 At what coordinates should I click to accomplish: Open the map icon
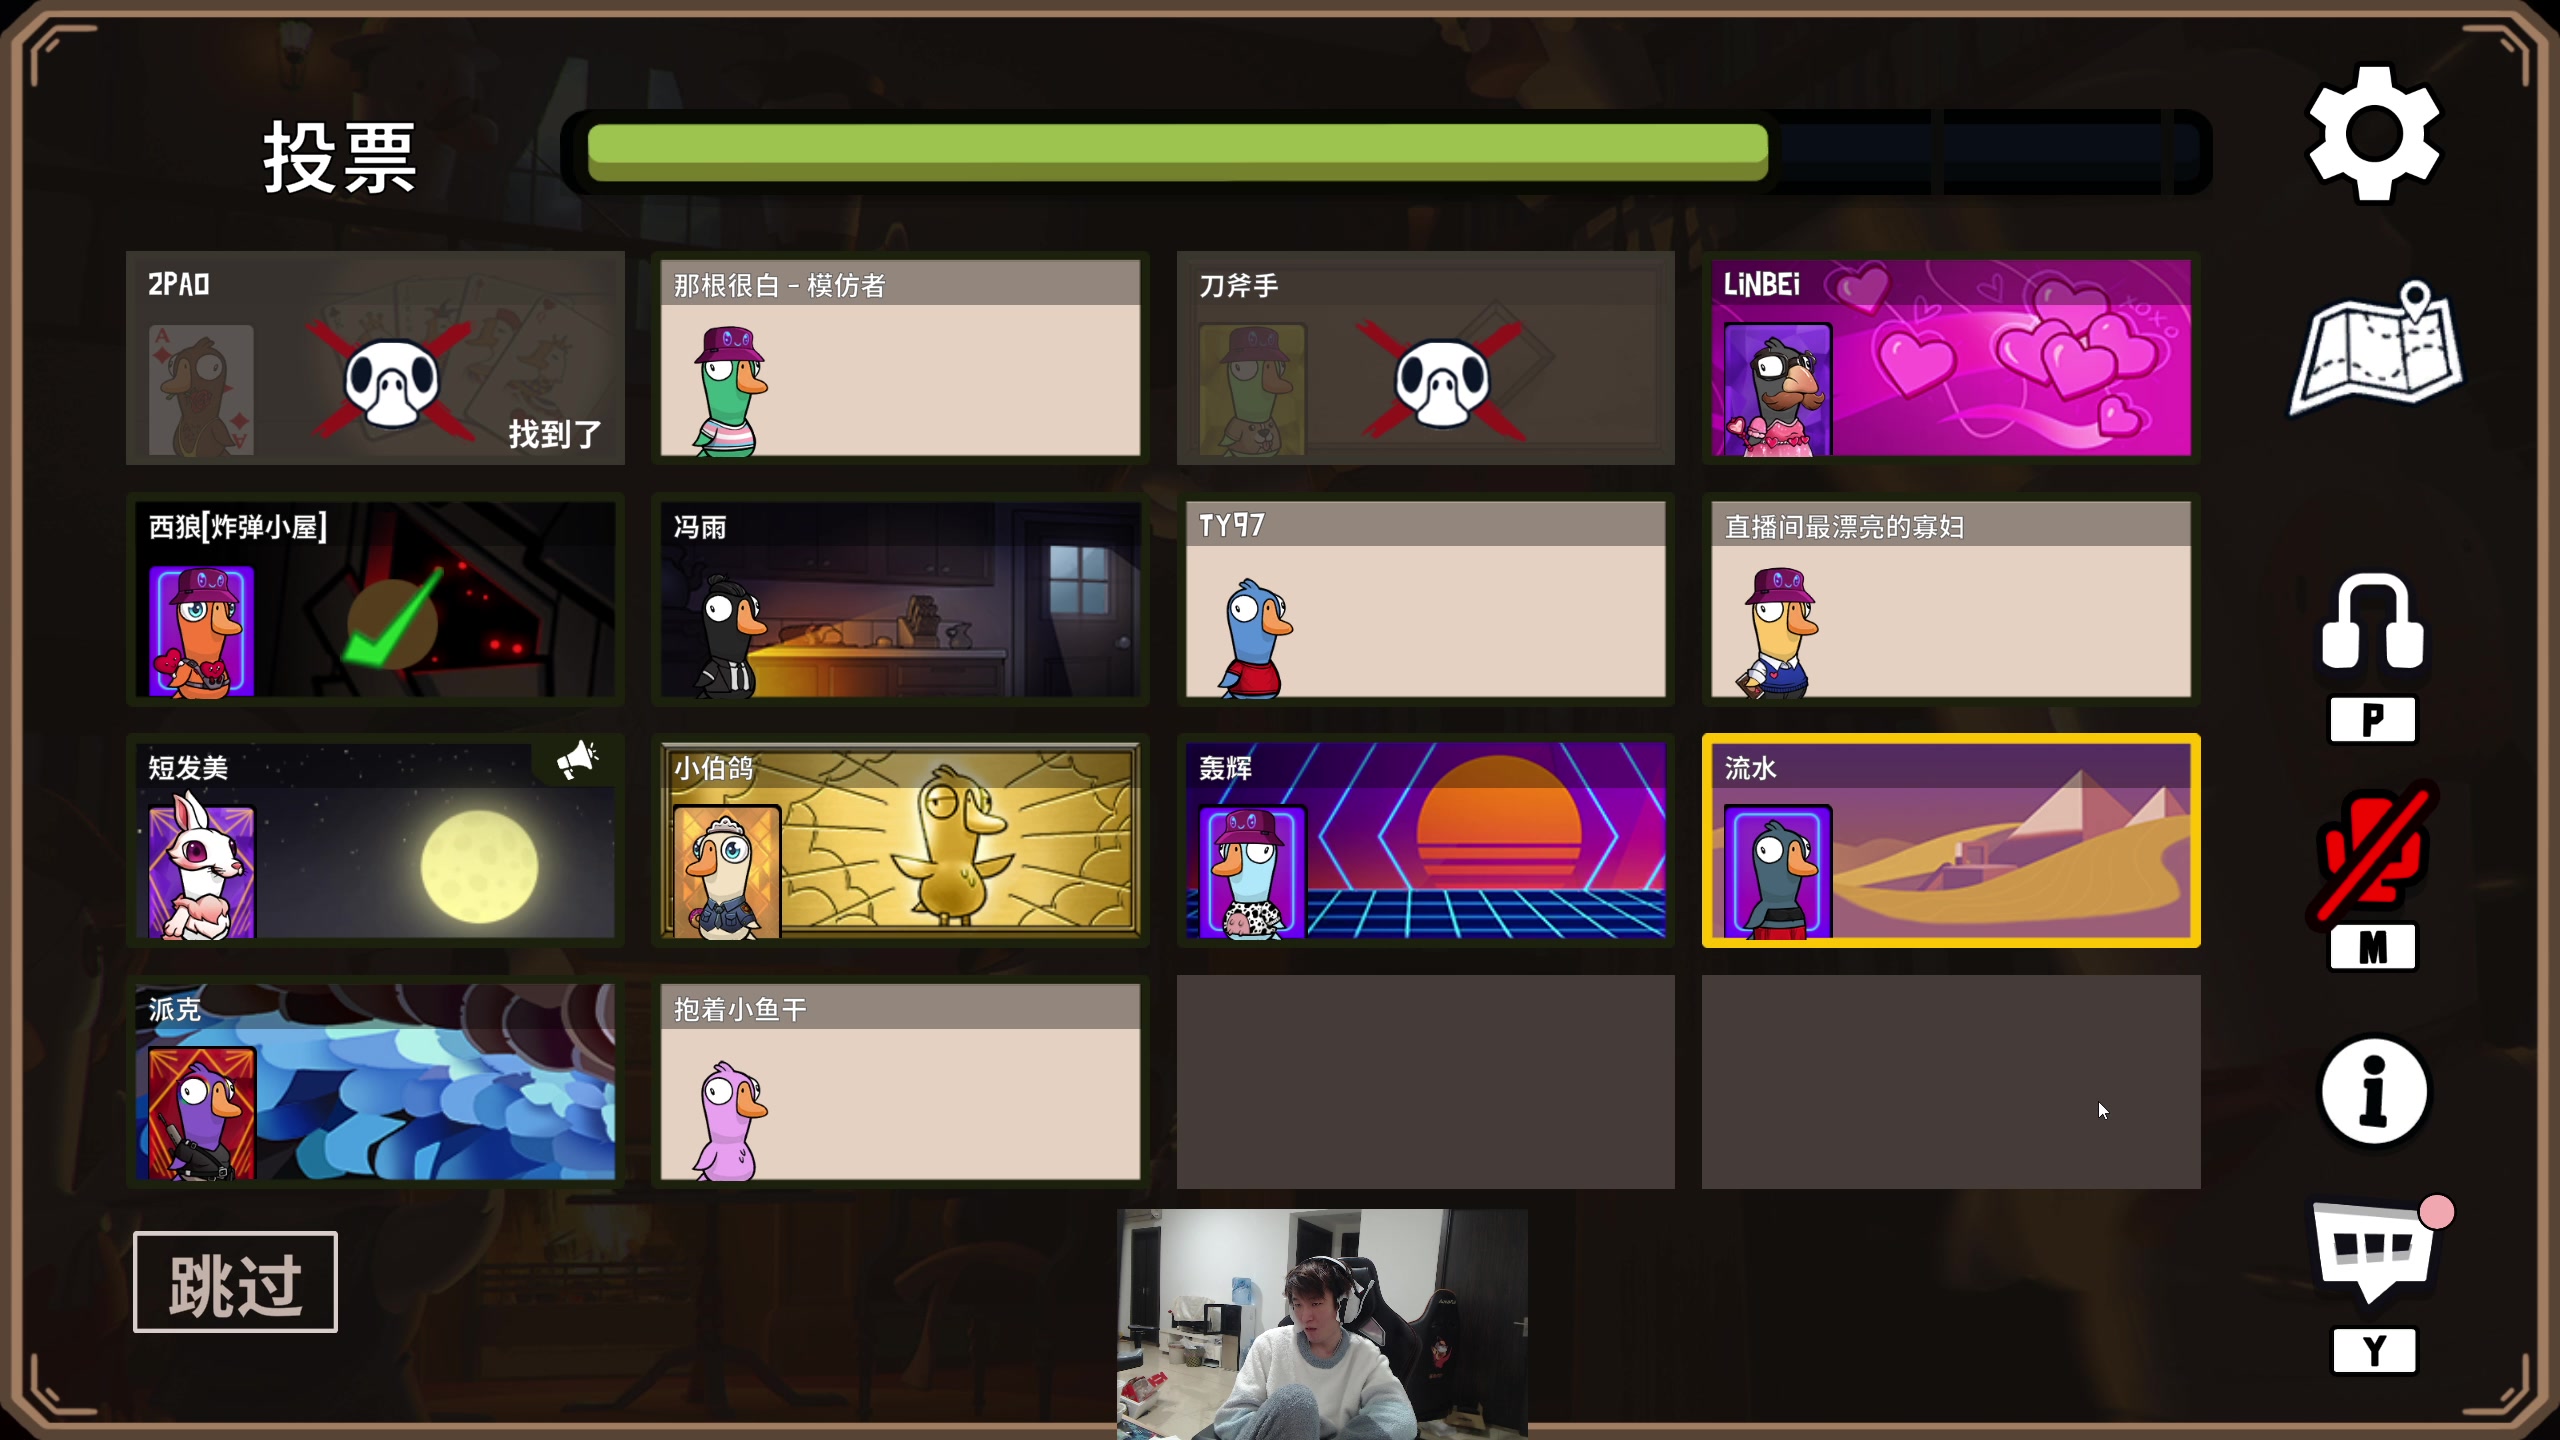point(2376,350)
